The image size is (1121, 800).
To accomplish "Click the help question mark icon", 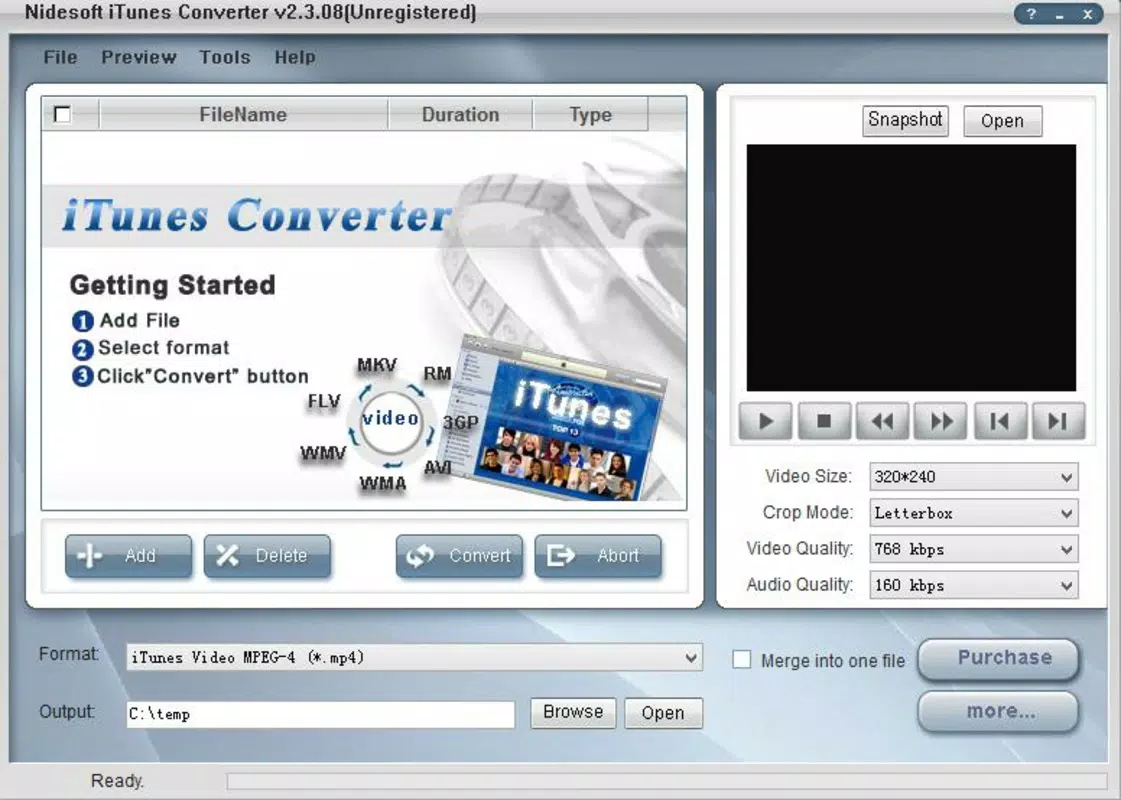I will click(x=1030, y=14).
